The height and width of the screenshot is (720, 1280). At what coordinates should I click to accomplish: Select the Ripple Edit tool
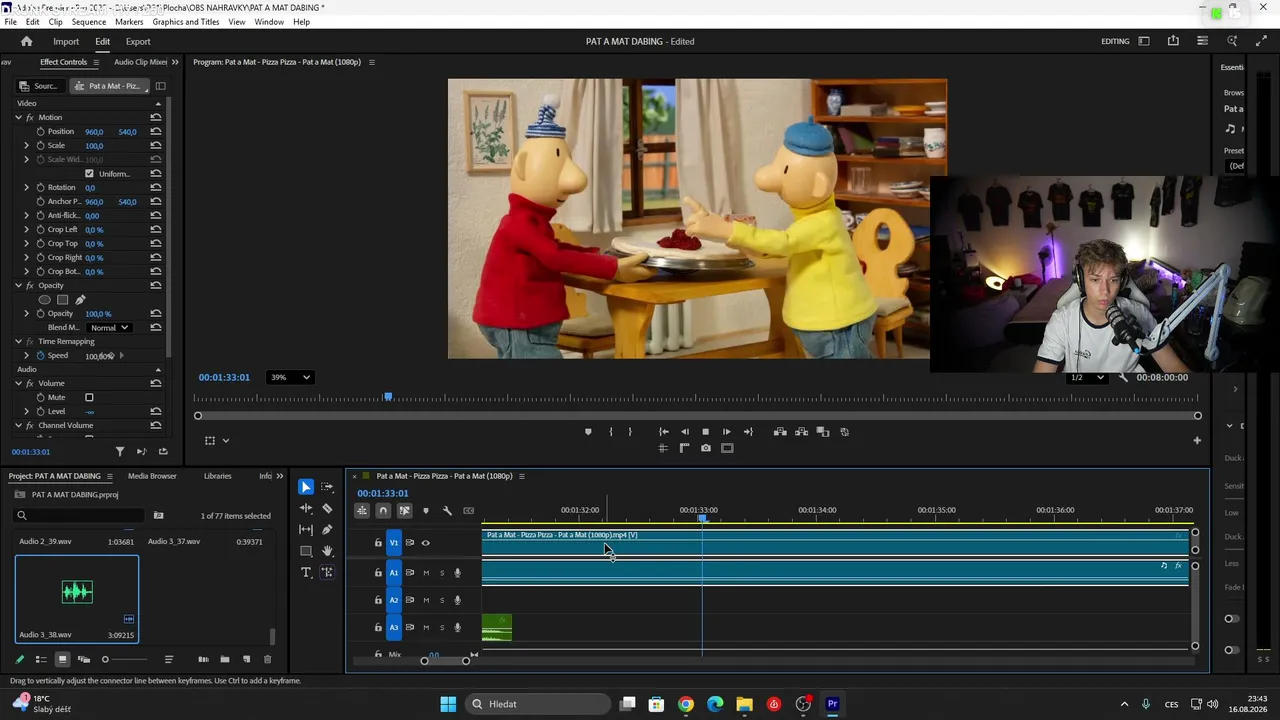tap(306, 508)
